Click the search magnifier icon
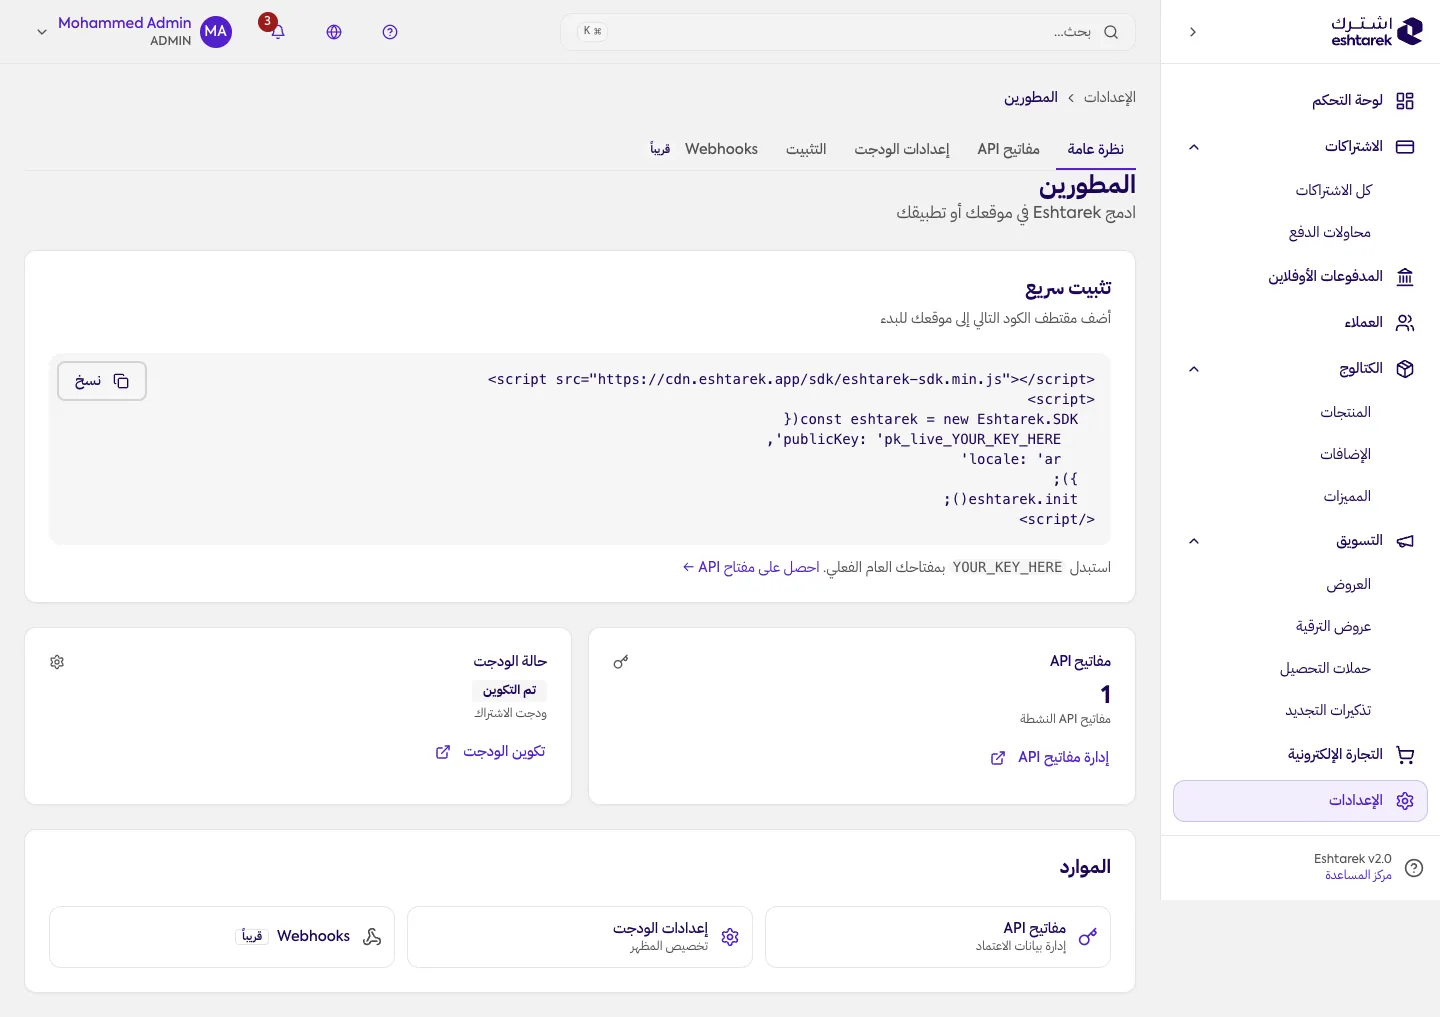 (x=1111, y=32)
